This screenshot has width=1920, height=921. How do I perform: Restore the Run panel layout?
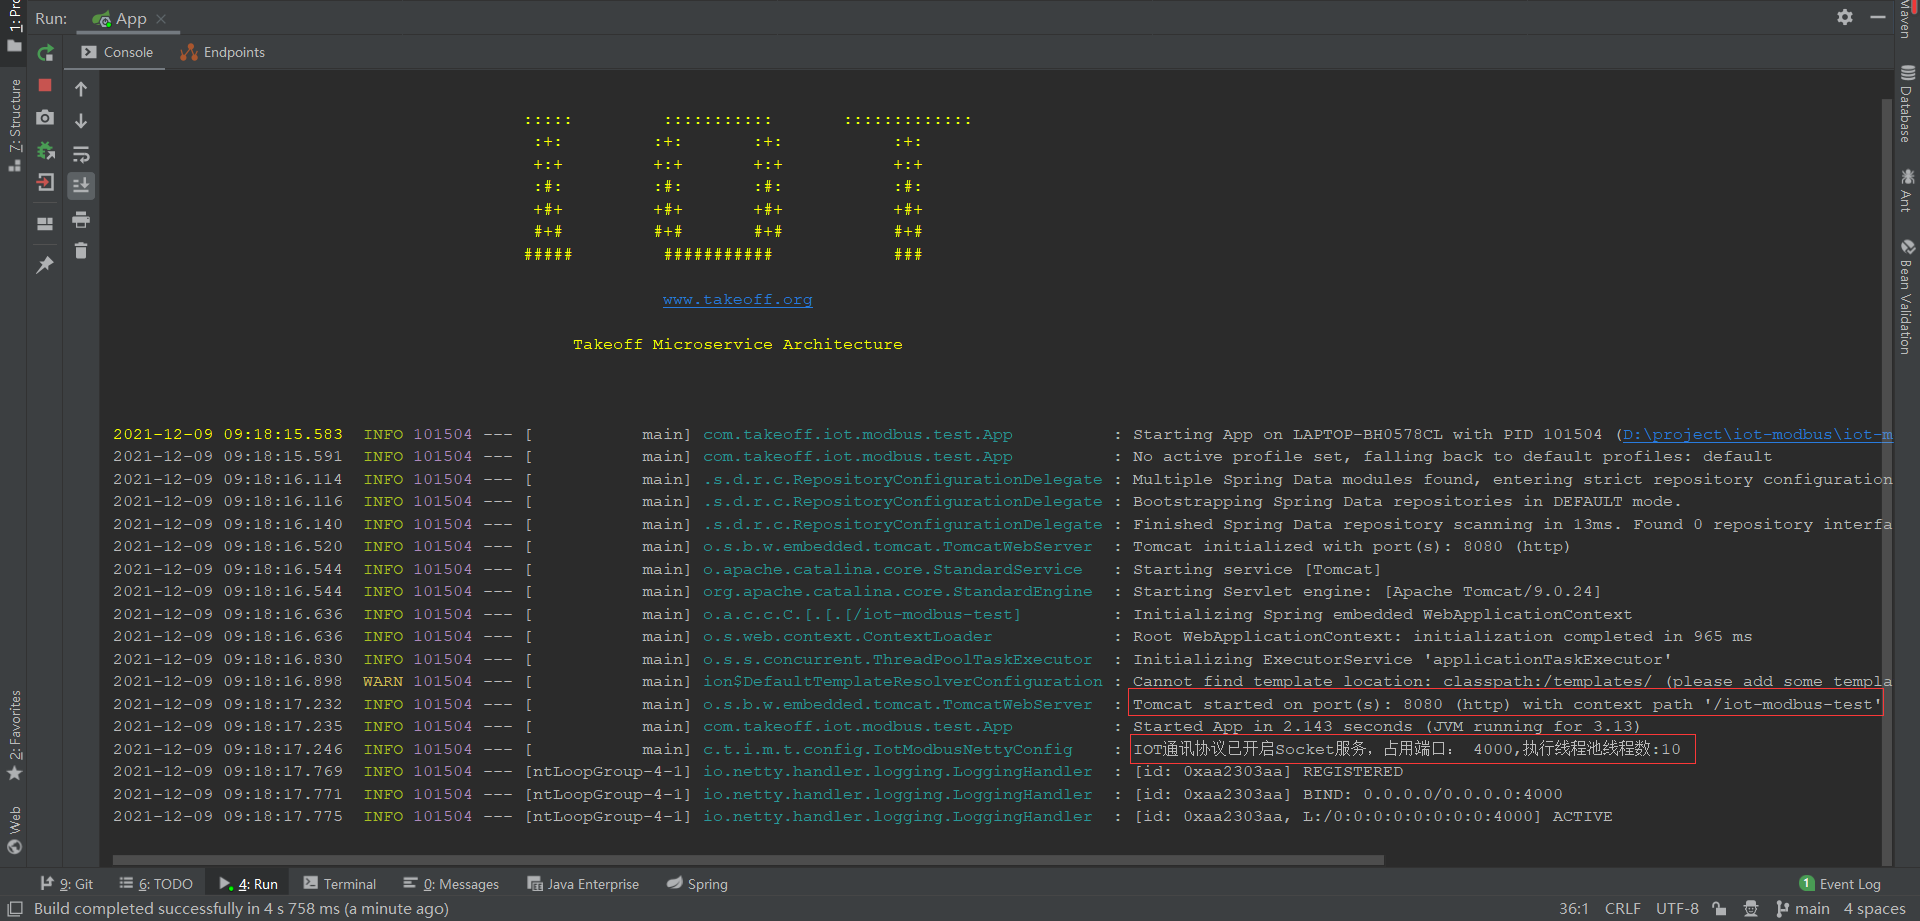(x=45, y=224)
